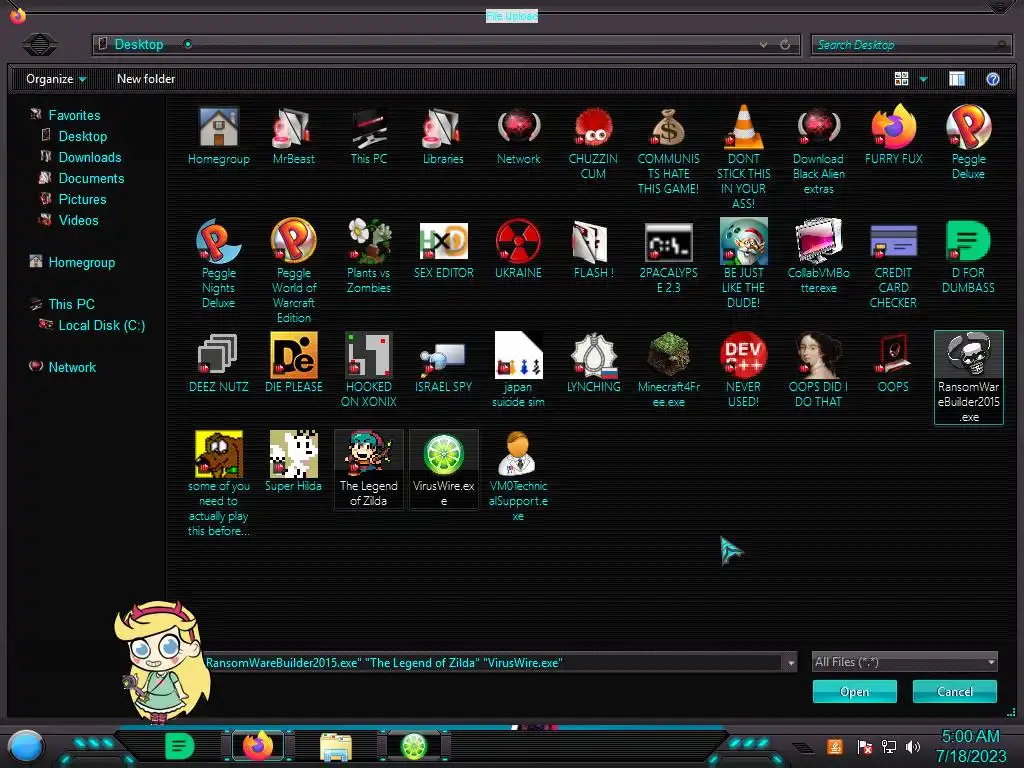Go to Videos in the sidebar
The image size is (1024, 768).
click(78, 220)
